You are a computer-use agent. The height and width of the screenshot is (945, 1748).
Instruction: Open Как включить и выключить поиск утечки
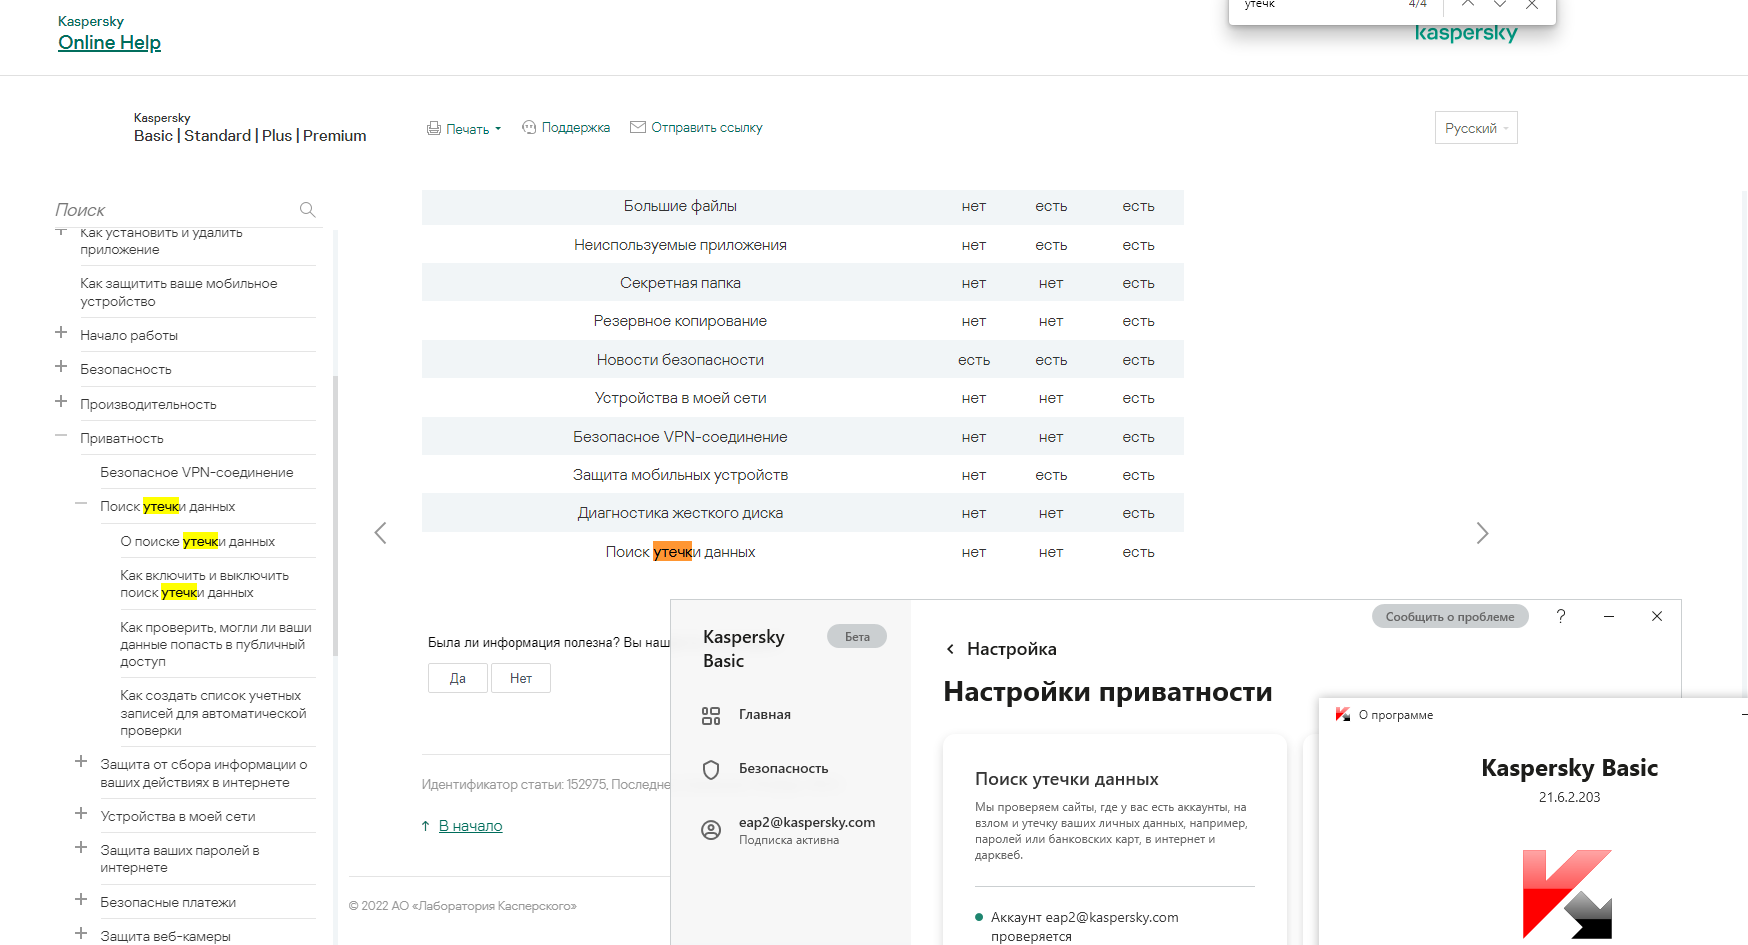click(x=204, y=584)
